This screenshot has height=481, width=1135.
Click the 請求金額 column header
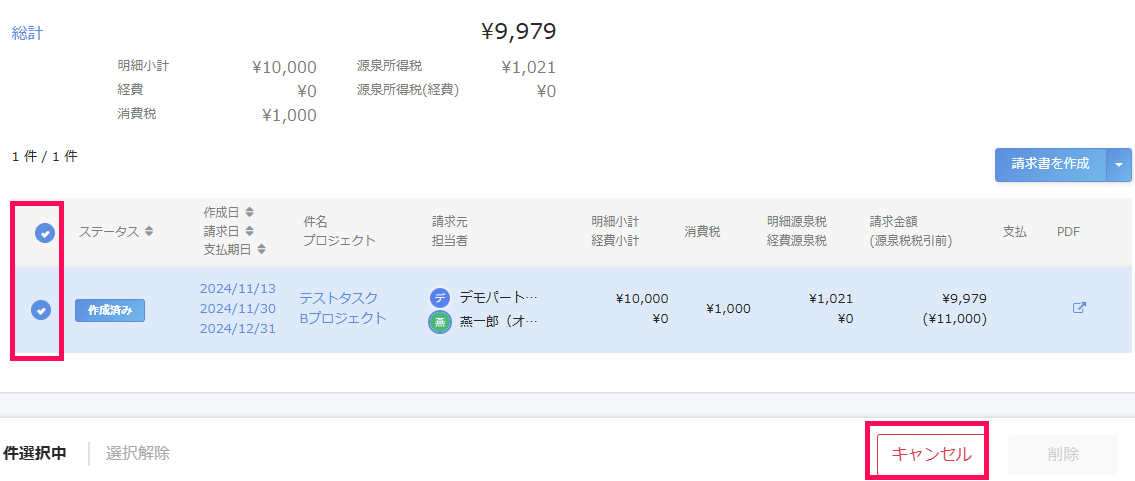pyautogui.click(x=894, y=222)
